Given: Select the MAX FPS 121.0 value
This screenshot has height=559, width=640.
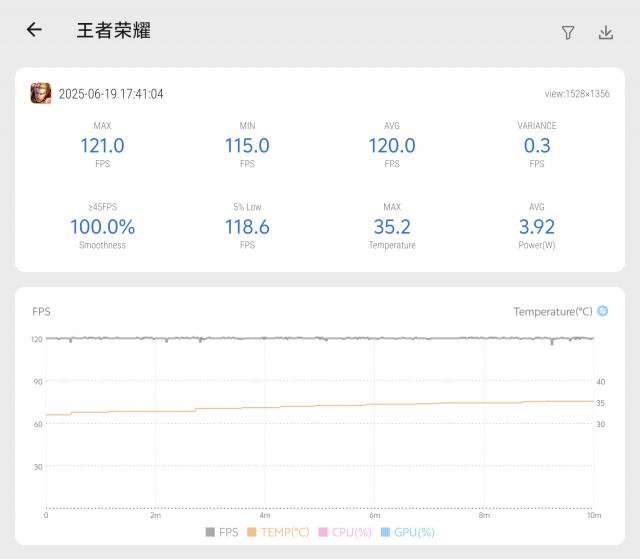Looking at the screenshot, I should point(102,146).
